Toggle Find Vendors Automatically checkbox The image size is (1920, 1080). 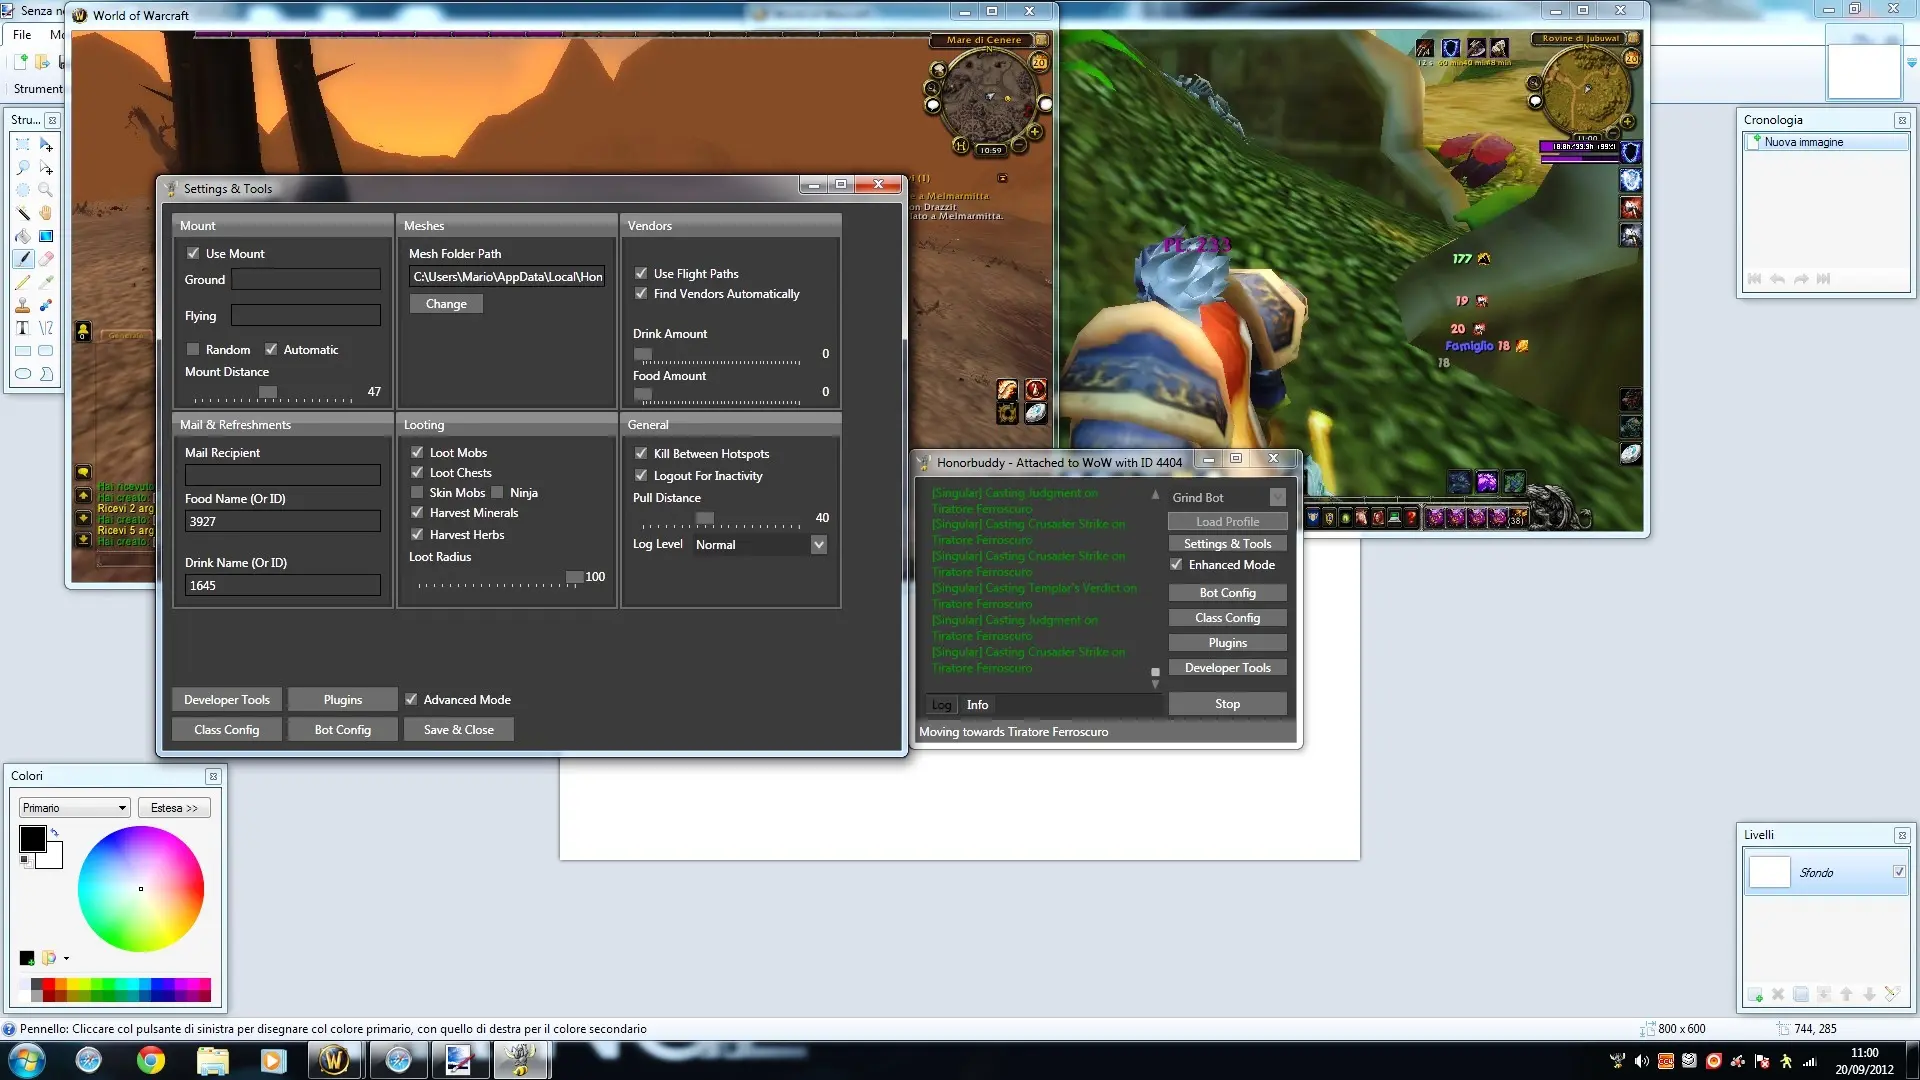[x=641, y=293]
